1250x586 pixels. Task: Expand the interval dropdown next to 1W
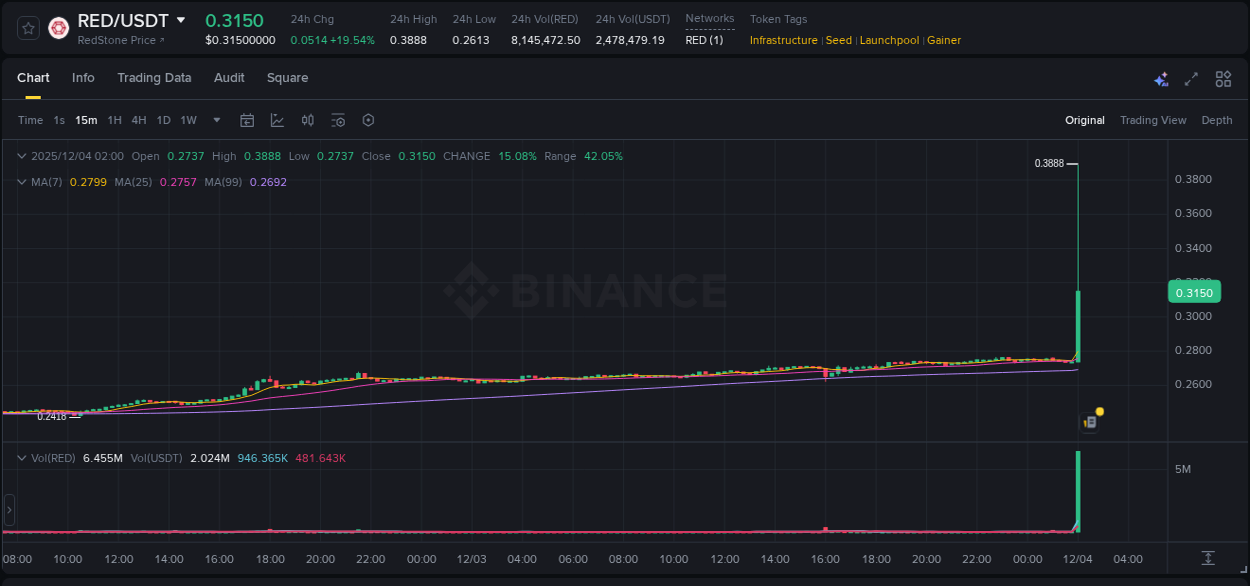pos(215,120)
